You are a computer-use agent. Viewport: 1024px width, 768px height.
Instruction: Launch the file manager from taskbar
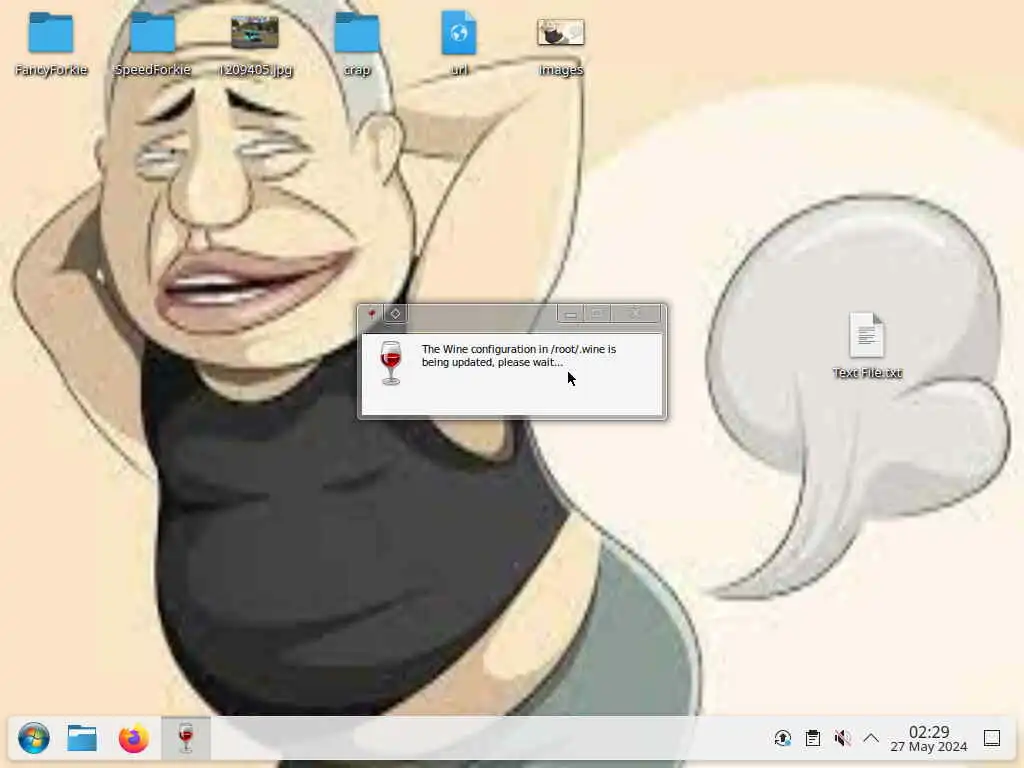point(82,738)
